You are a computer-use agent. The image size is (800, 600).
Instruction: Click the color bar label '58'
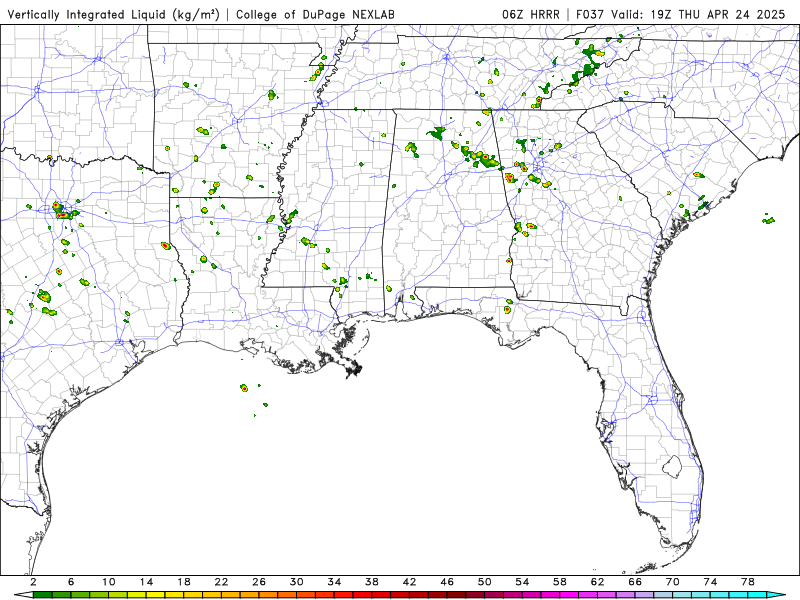coord(560,582)
